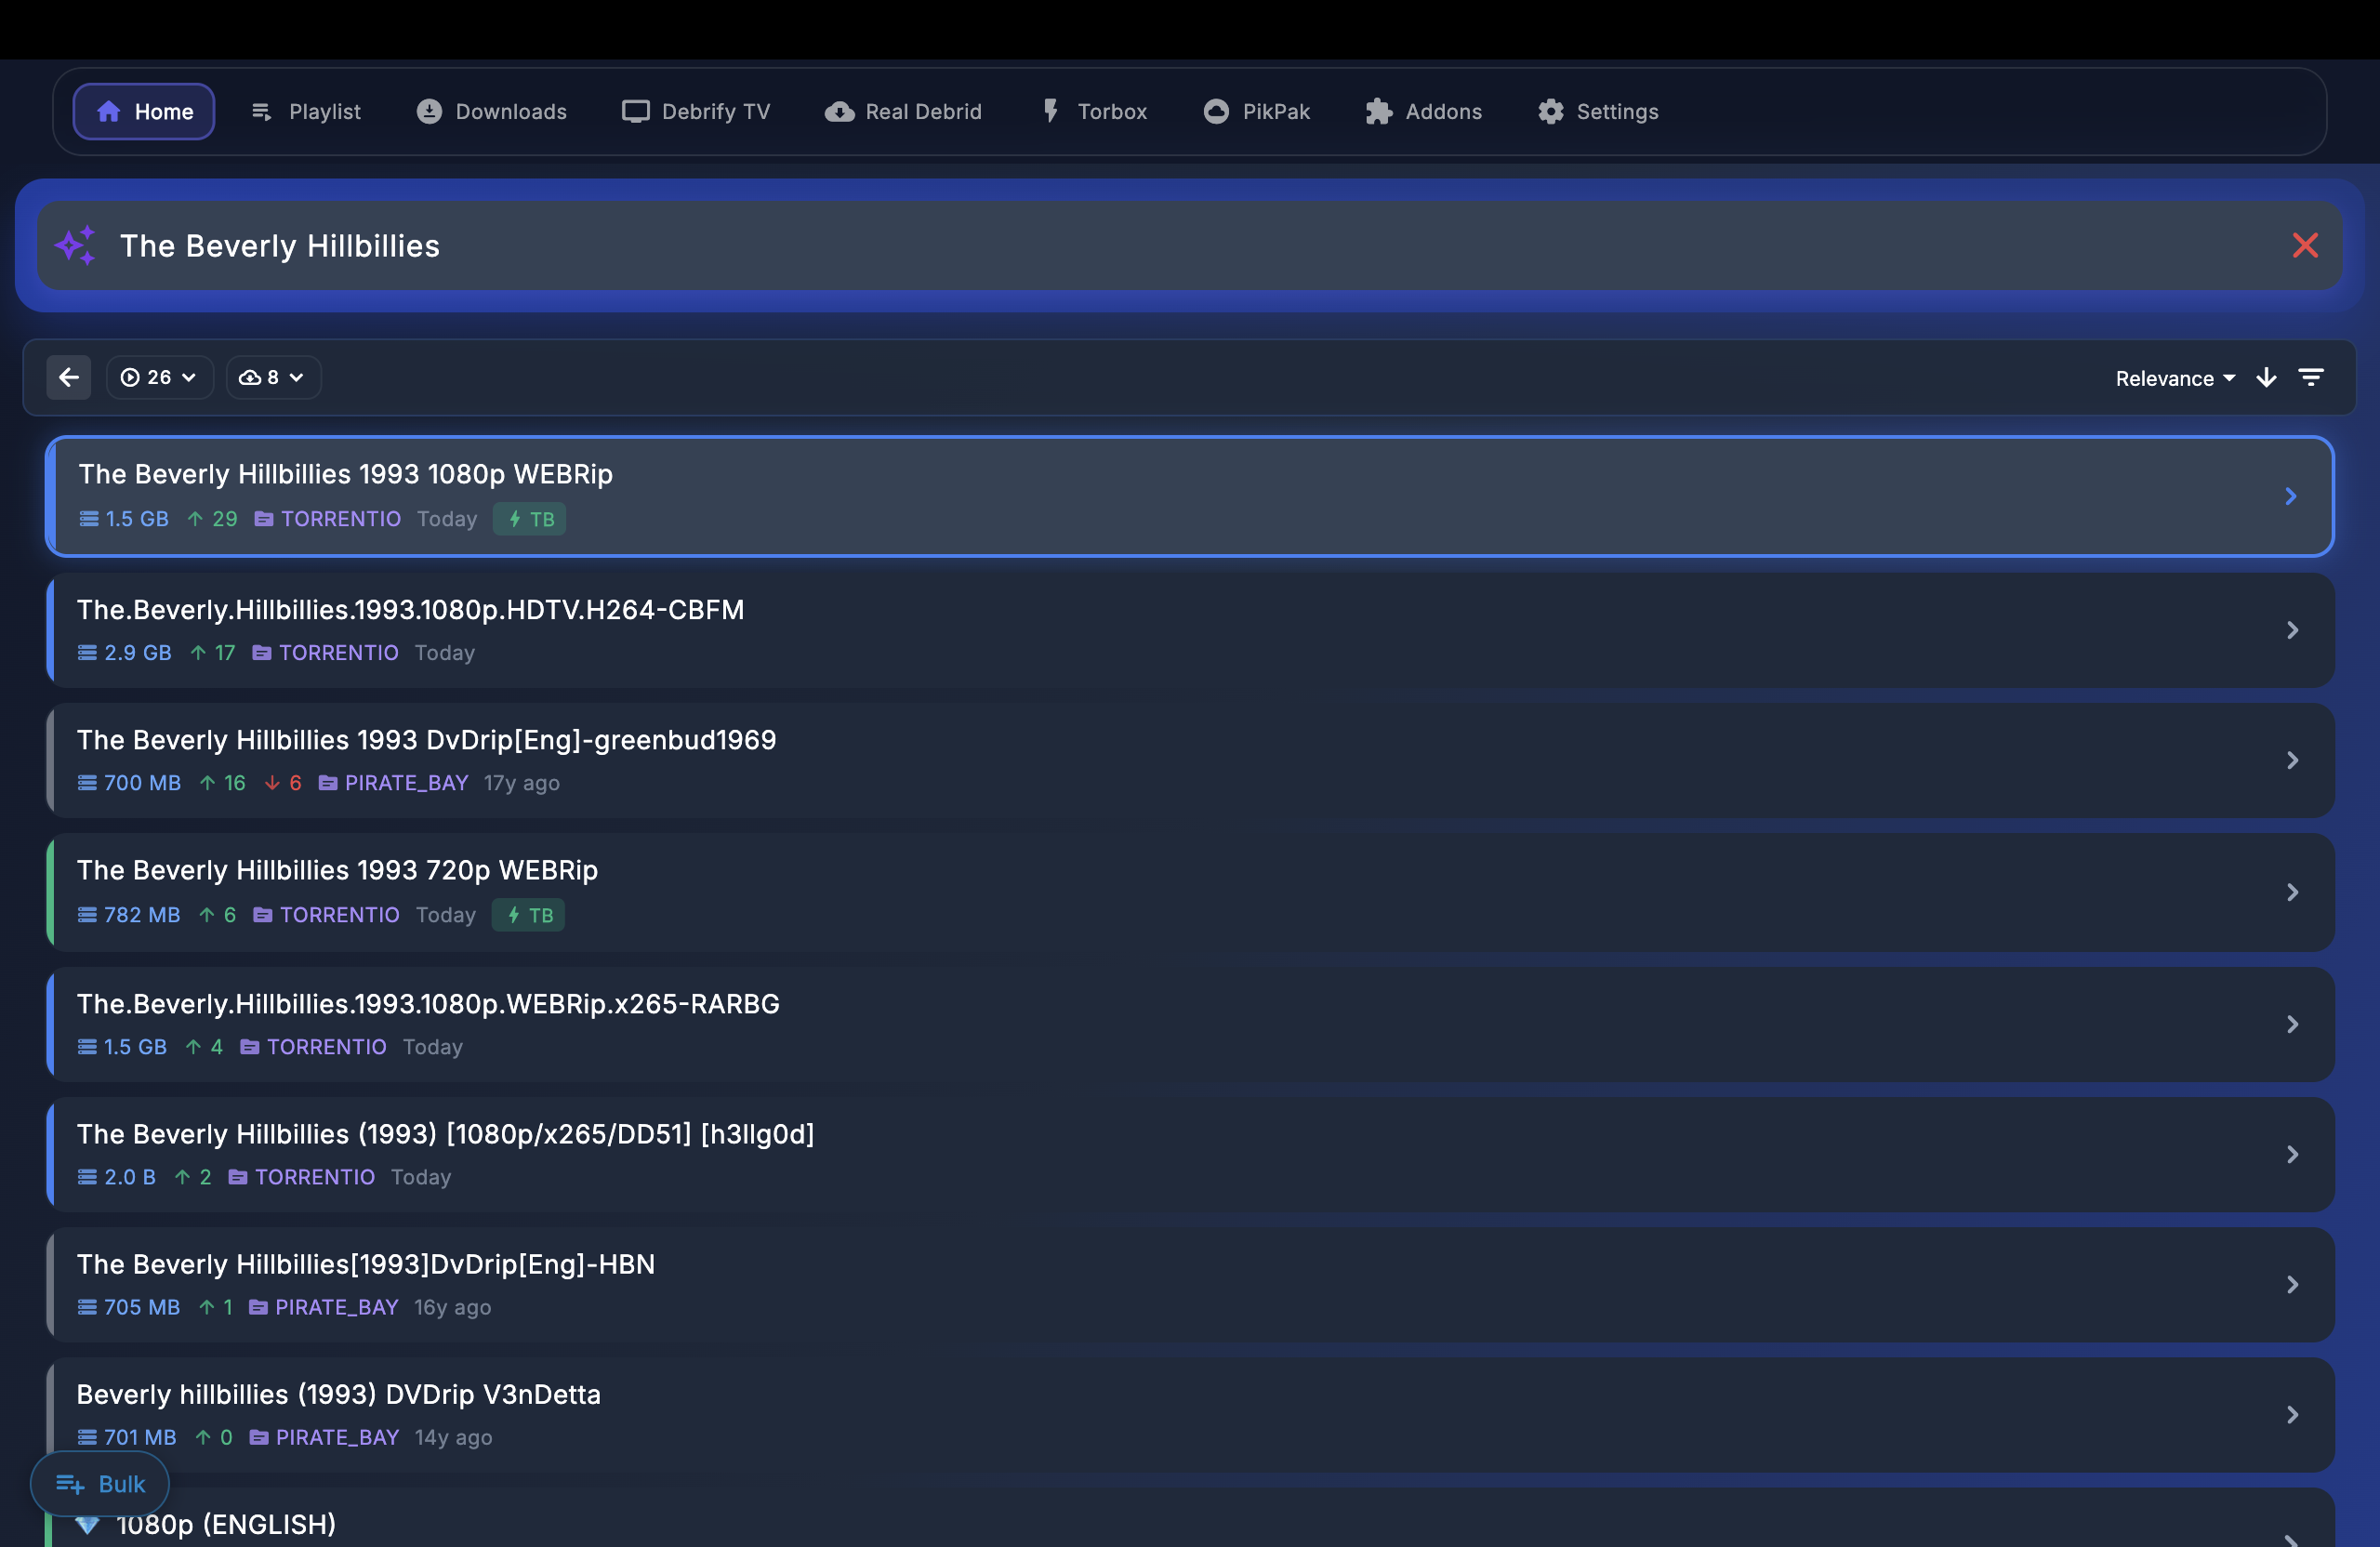Screen dimensions: 2380x1547
Task: Go back using the arrow button
Action: [x=68, y=377]
